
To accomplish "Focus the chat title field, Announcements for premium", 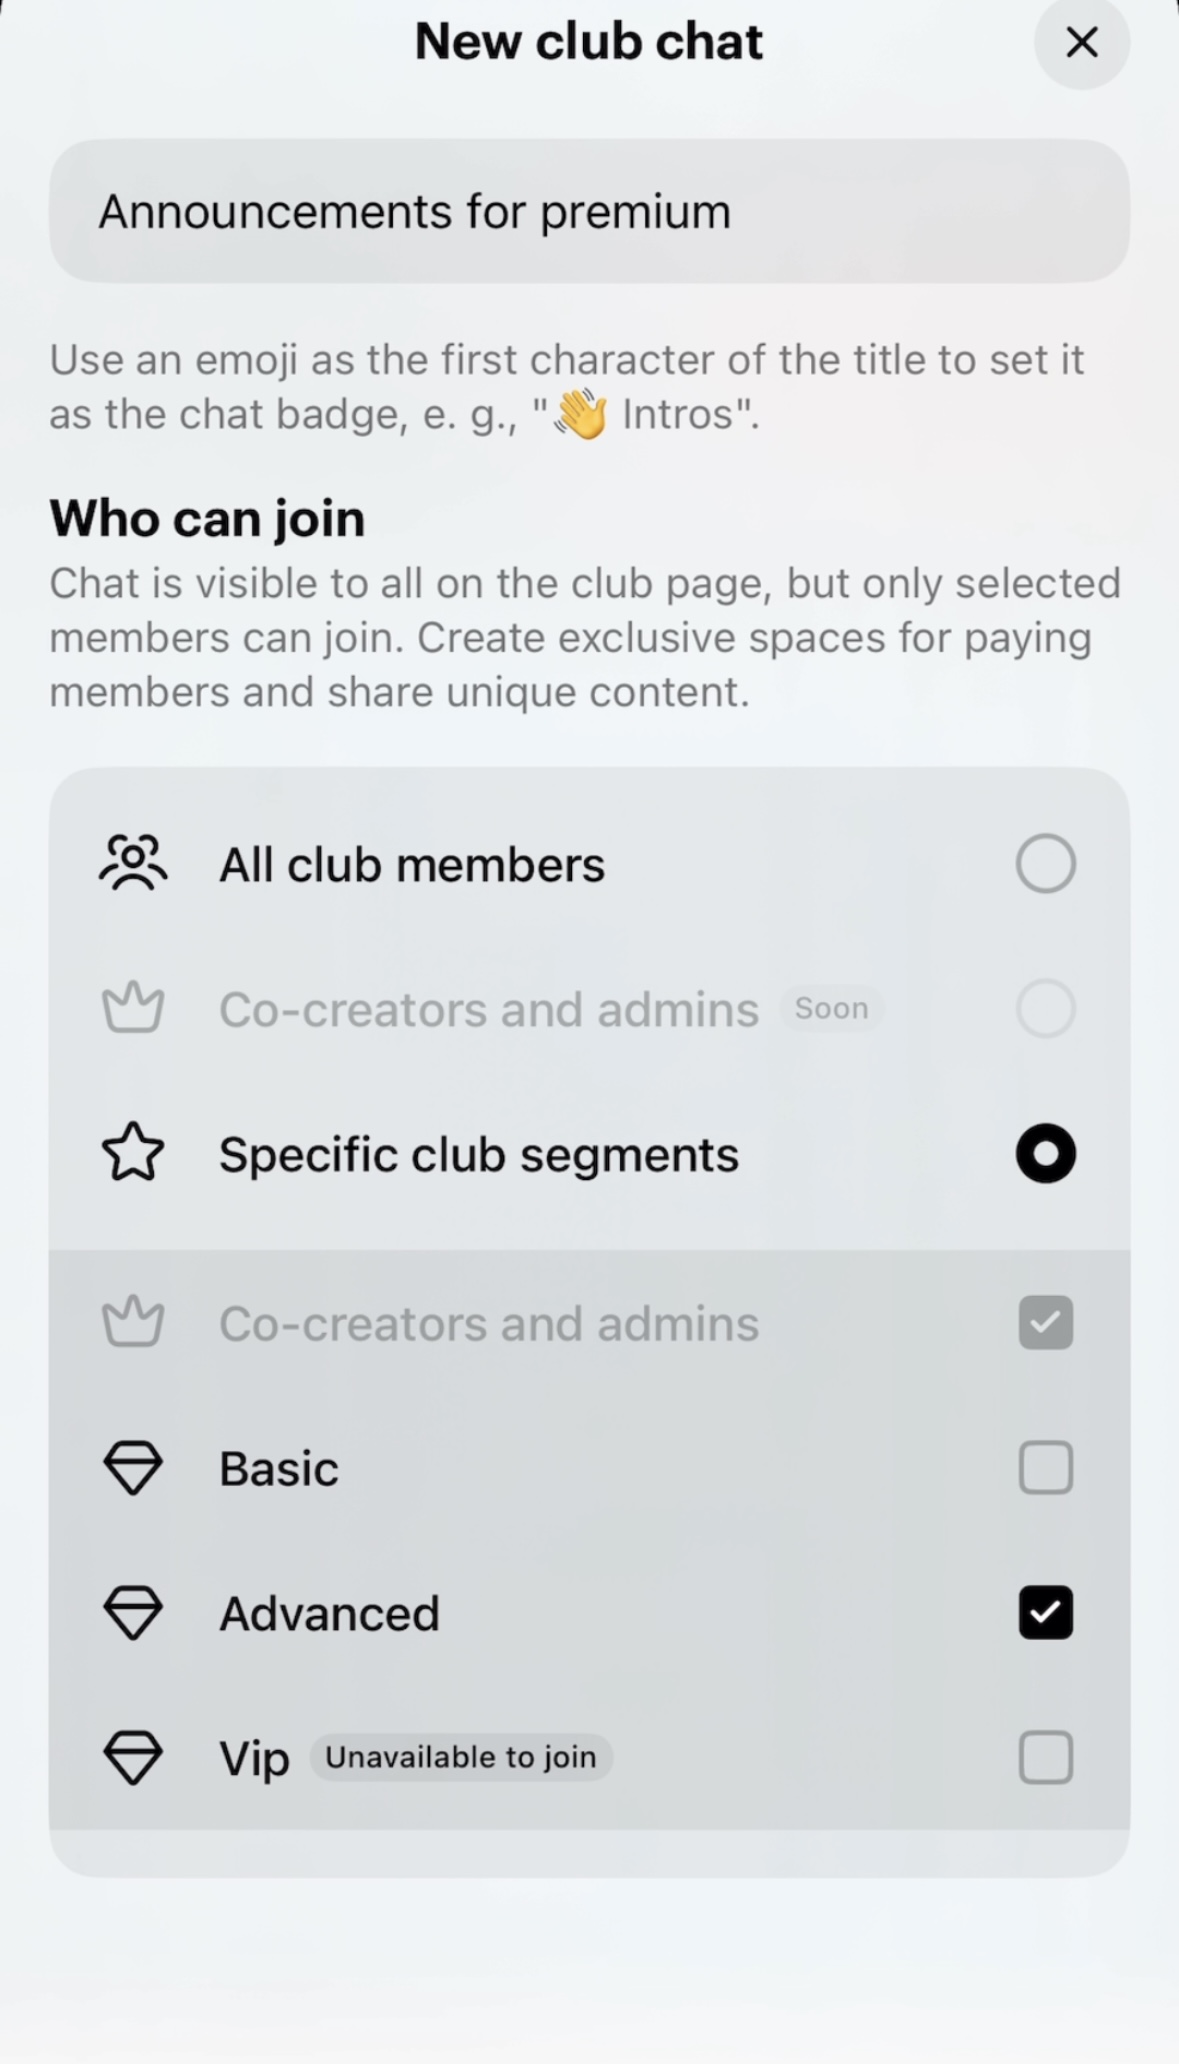I will [590, 211].
